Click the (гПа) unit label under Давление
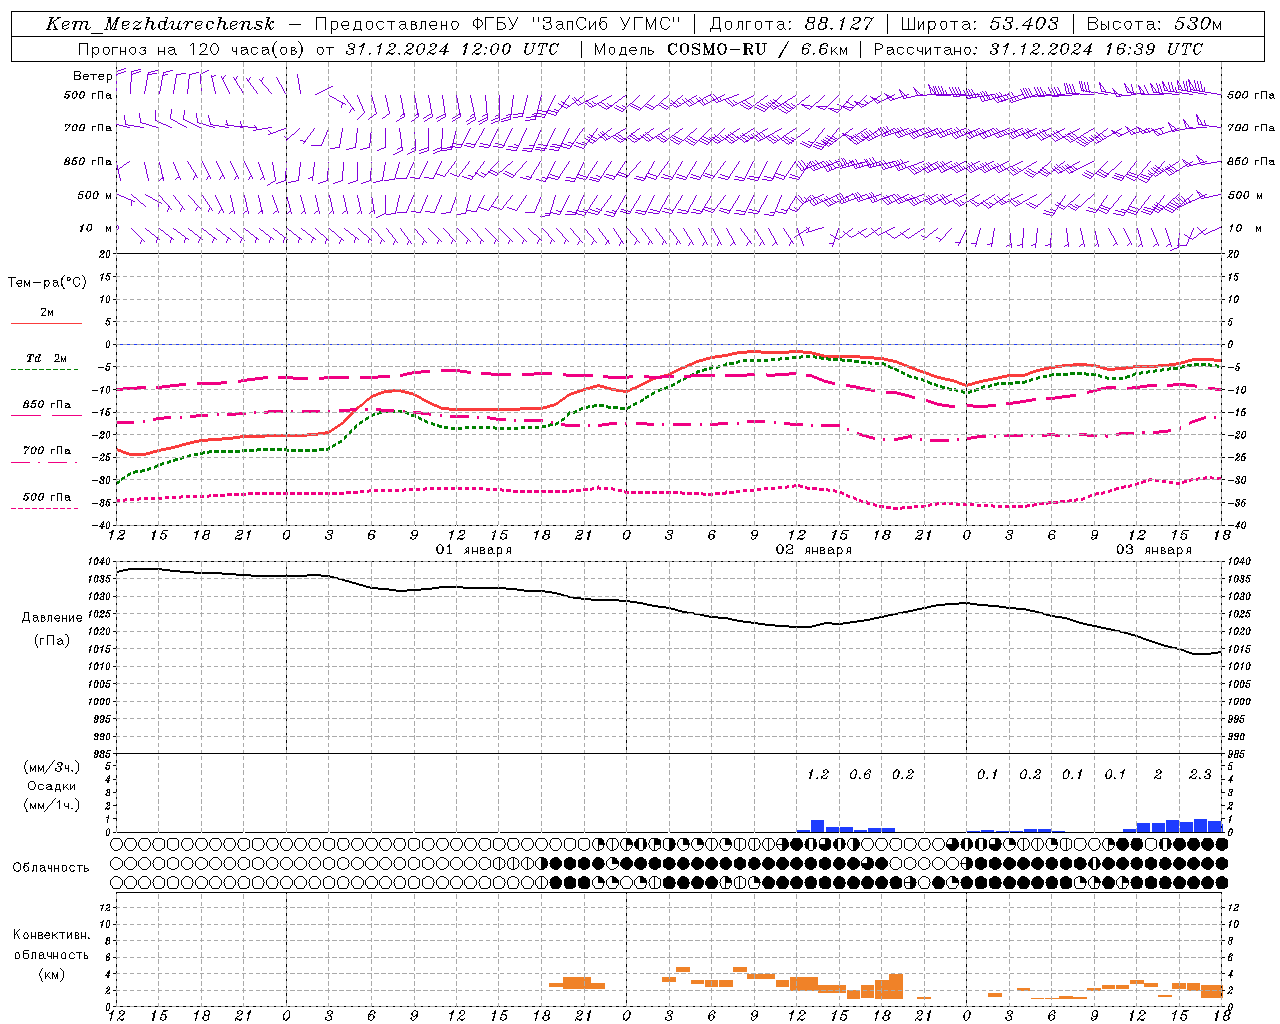The image size is (1280, 1024). pyautogui.click(x=52, y=641)
